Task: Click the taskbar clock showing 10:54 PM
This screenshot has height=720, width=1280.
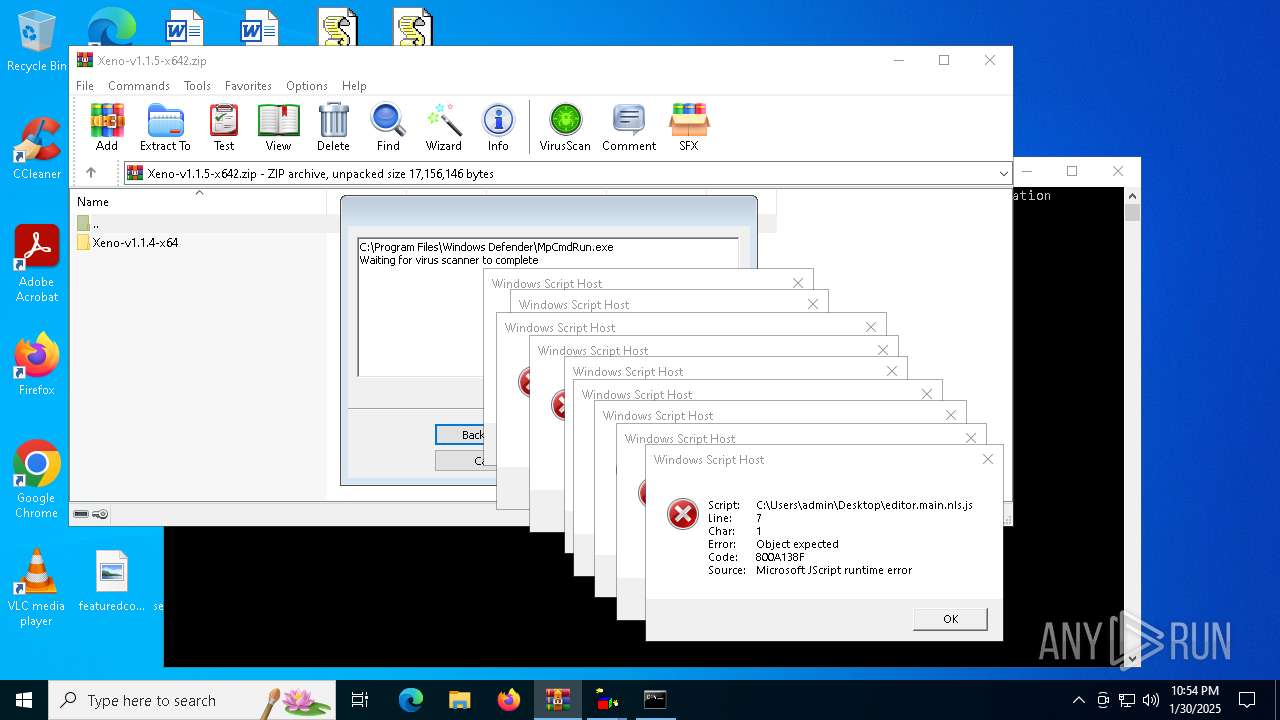Action: click(1195, 700)
